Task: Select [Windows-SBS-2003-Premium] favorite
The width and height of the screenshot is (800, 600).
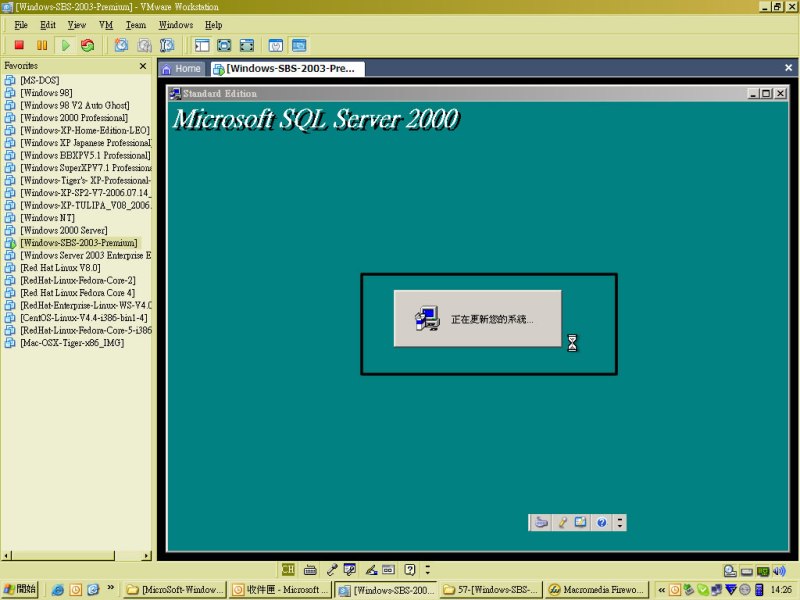Action: [x=79, y=243]
